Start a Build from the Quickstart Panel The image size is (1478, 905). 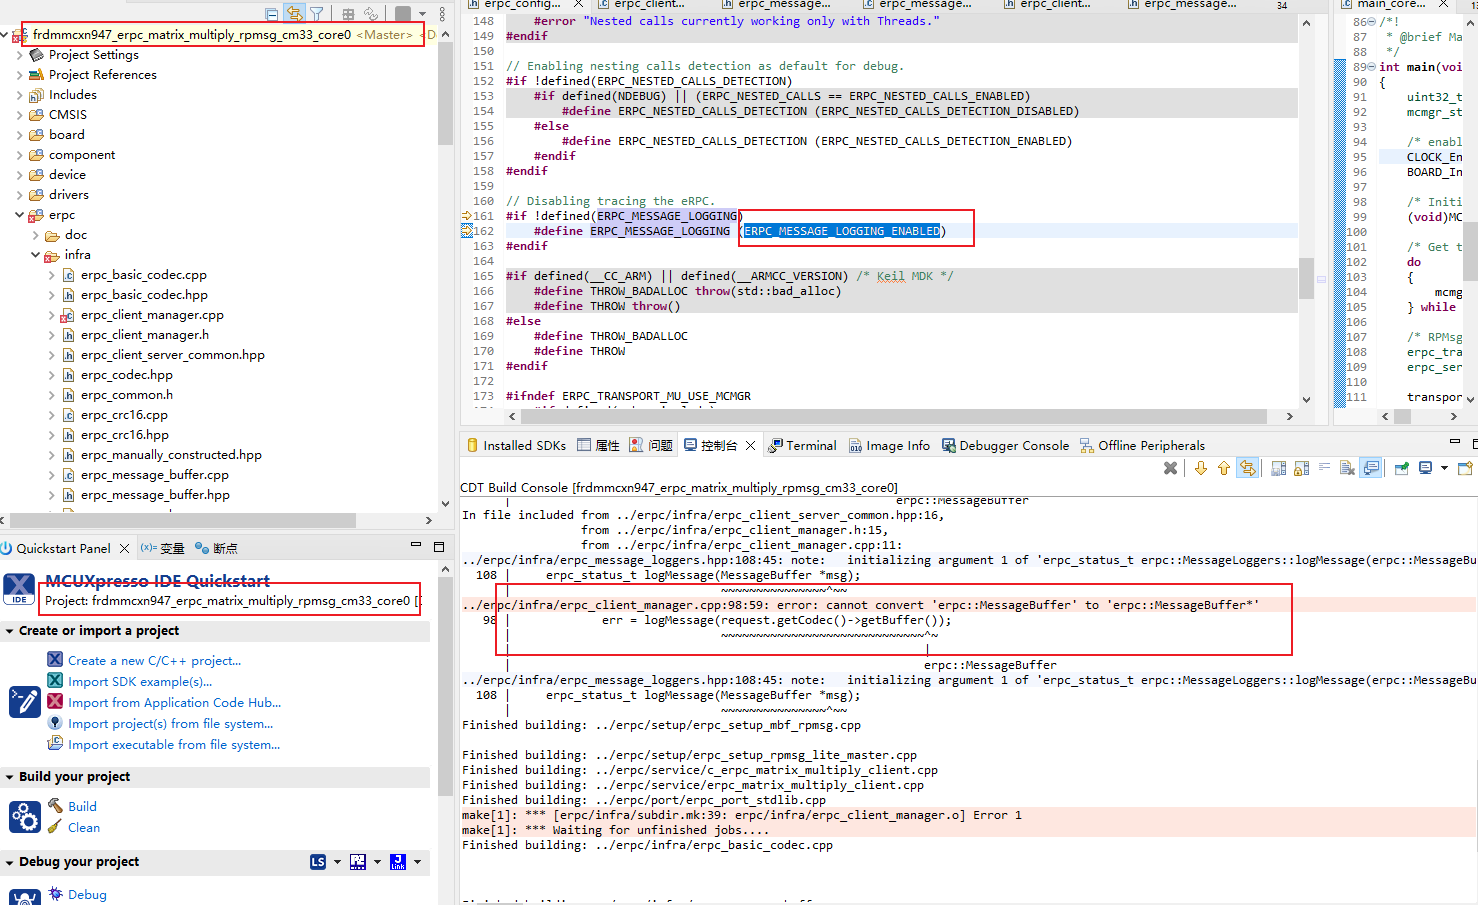(80, 806)
